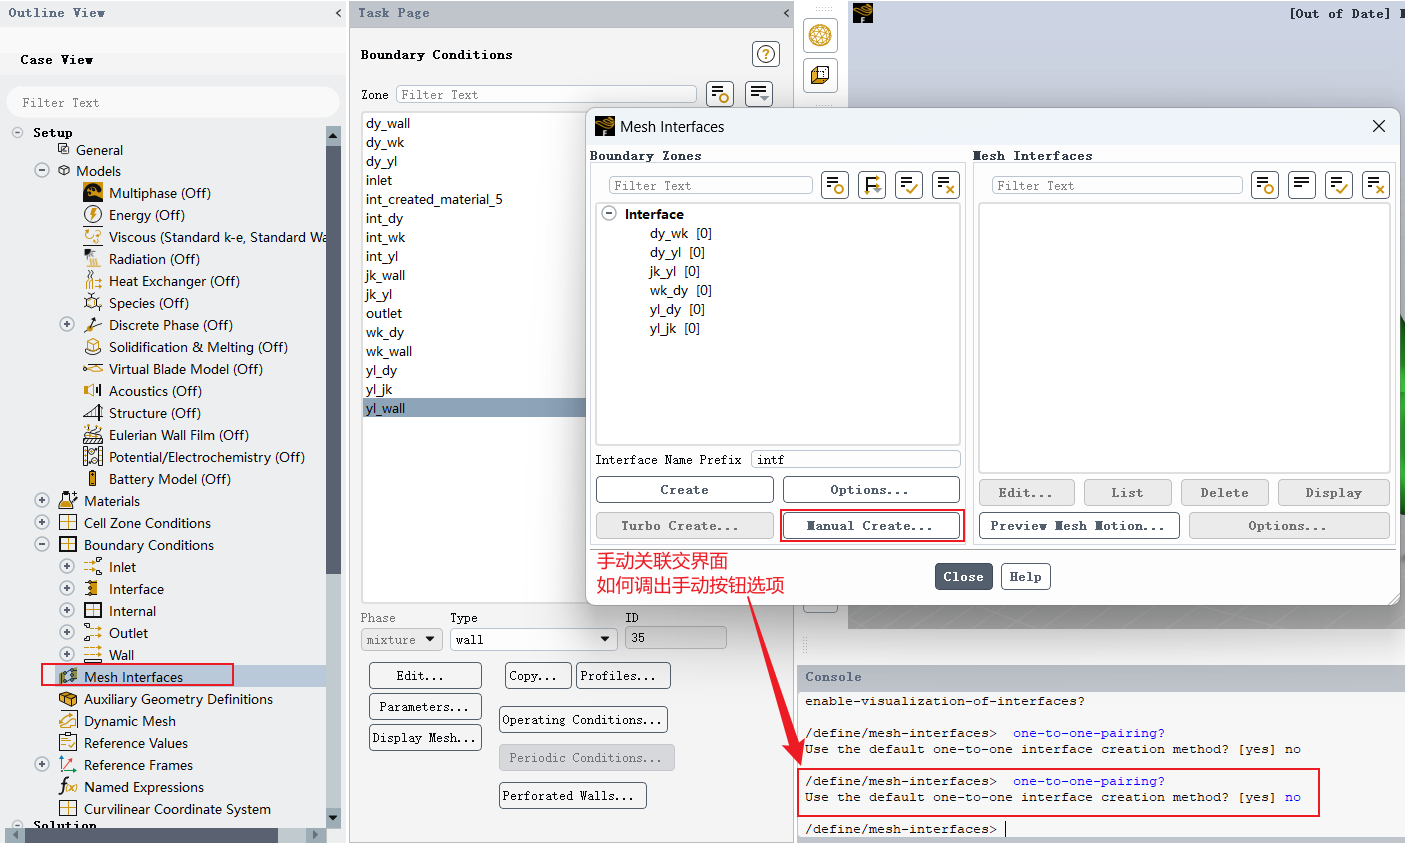Click Preview Mesh Motion button
This screenshot has height=843, width=1405.
pos(1079,525)
